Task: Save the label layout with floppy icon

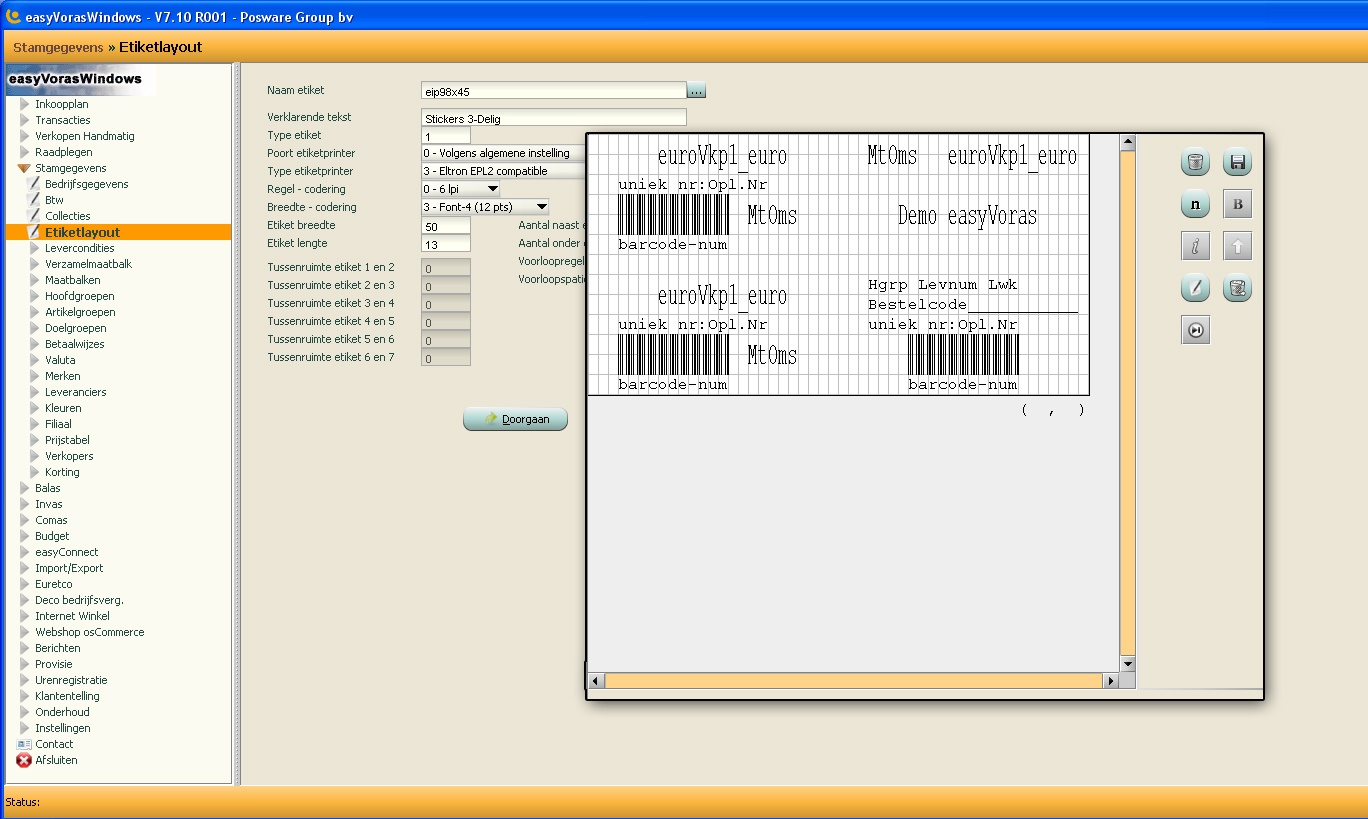Action: [x=1237, y=163]
